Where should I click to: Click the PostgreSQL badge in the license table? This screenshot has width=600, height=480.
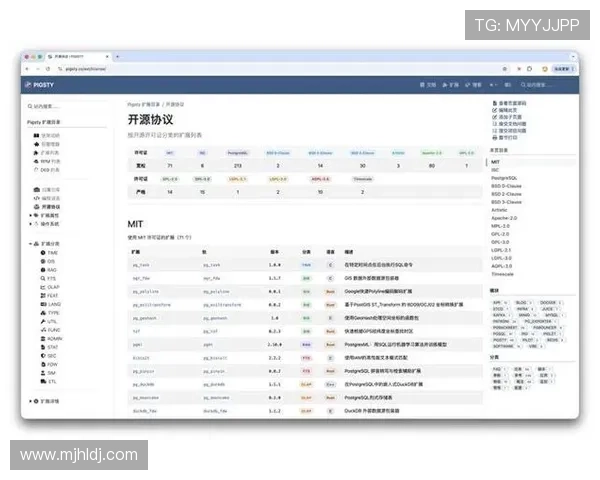pyautogui.click(x=237, y=153)
